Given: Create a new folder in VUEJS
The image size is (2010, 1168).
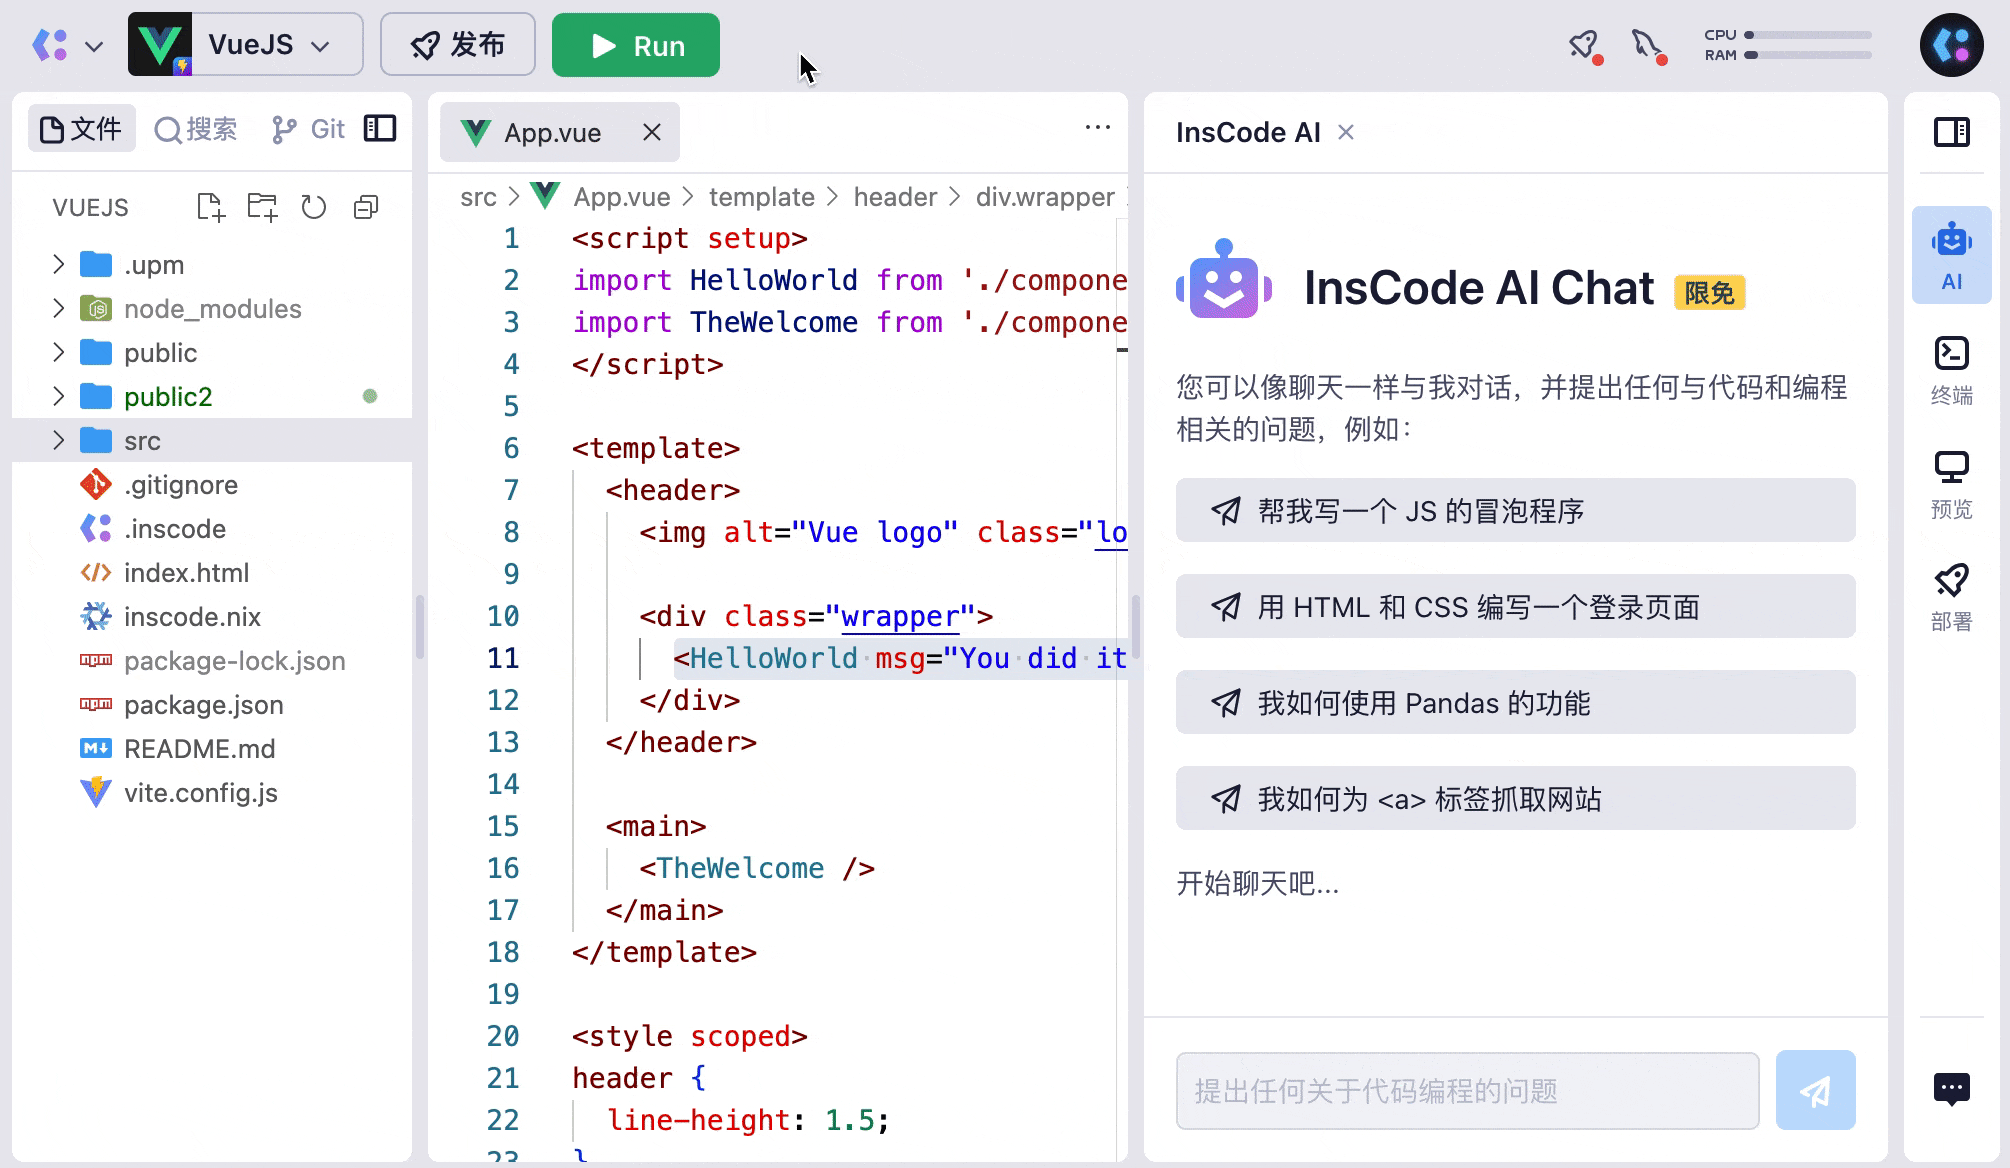Looking at the screenshot, I should tap(262, 207).
